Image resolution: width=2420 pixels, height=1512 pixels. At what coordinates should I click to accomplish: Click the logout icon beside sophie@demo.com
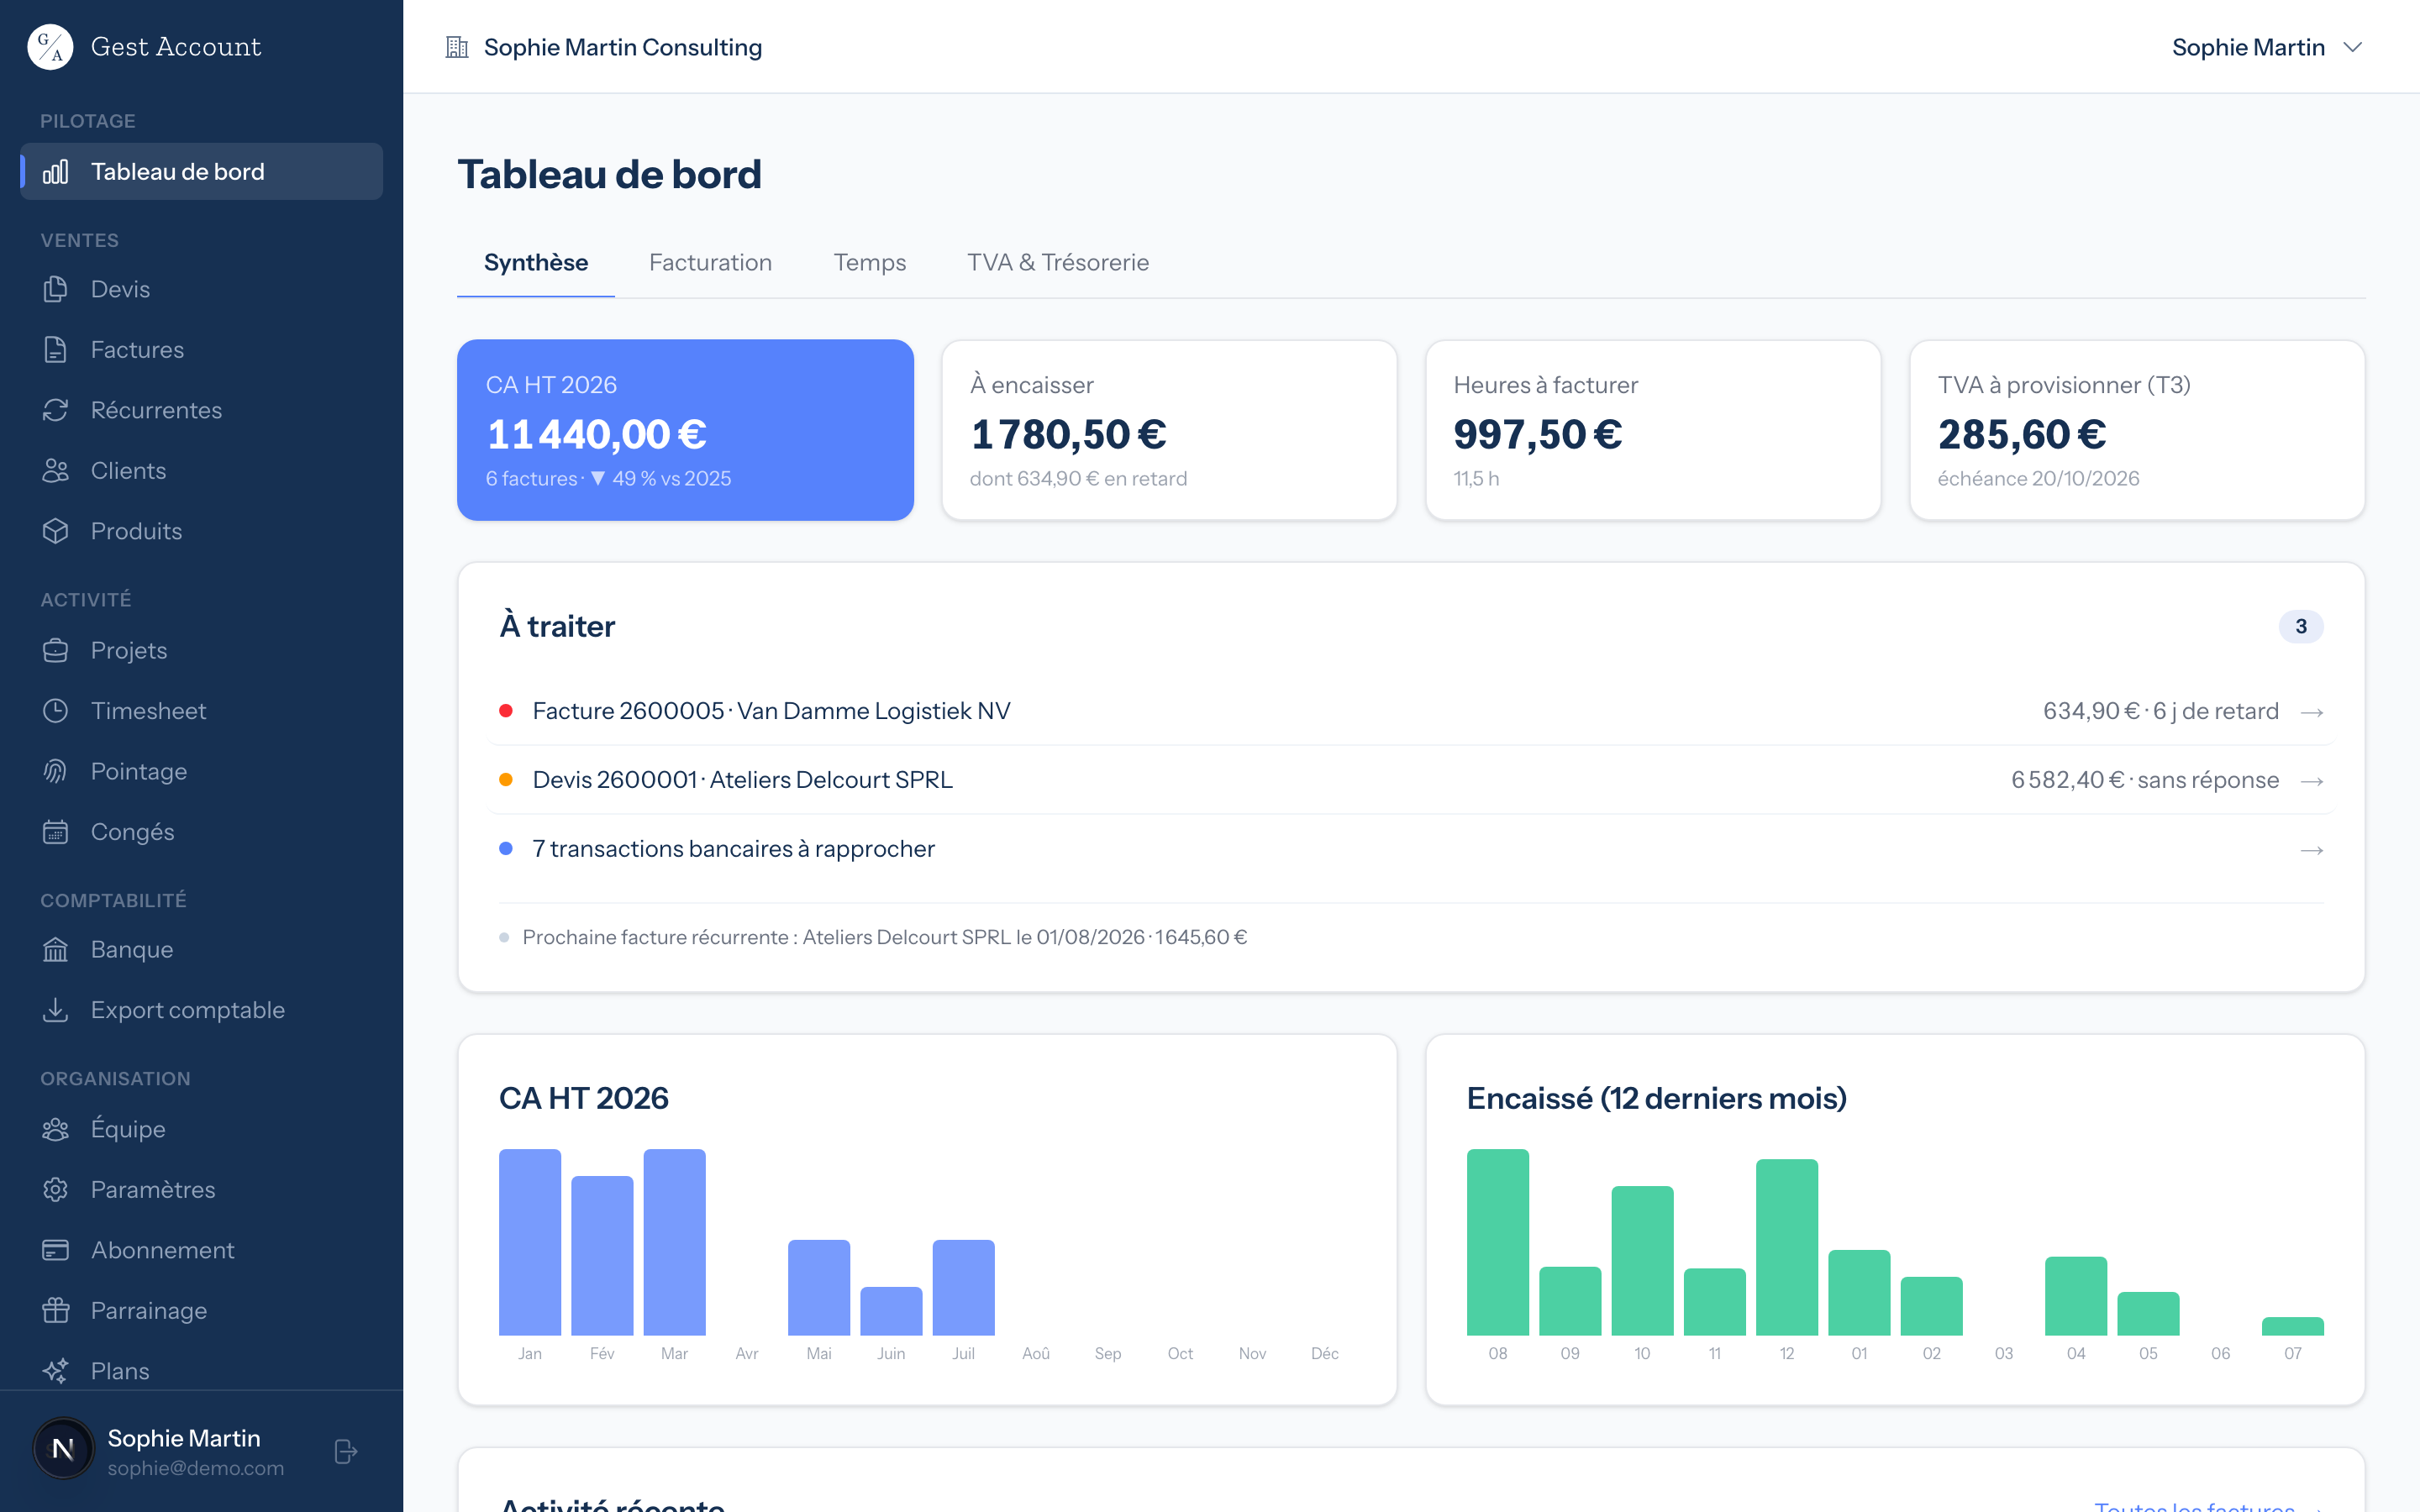click(x=346, y=1451)
